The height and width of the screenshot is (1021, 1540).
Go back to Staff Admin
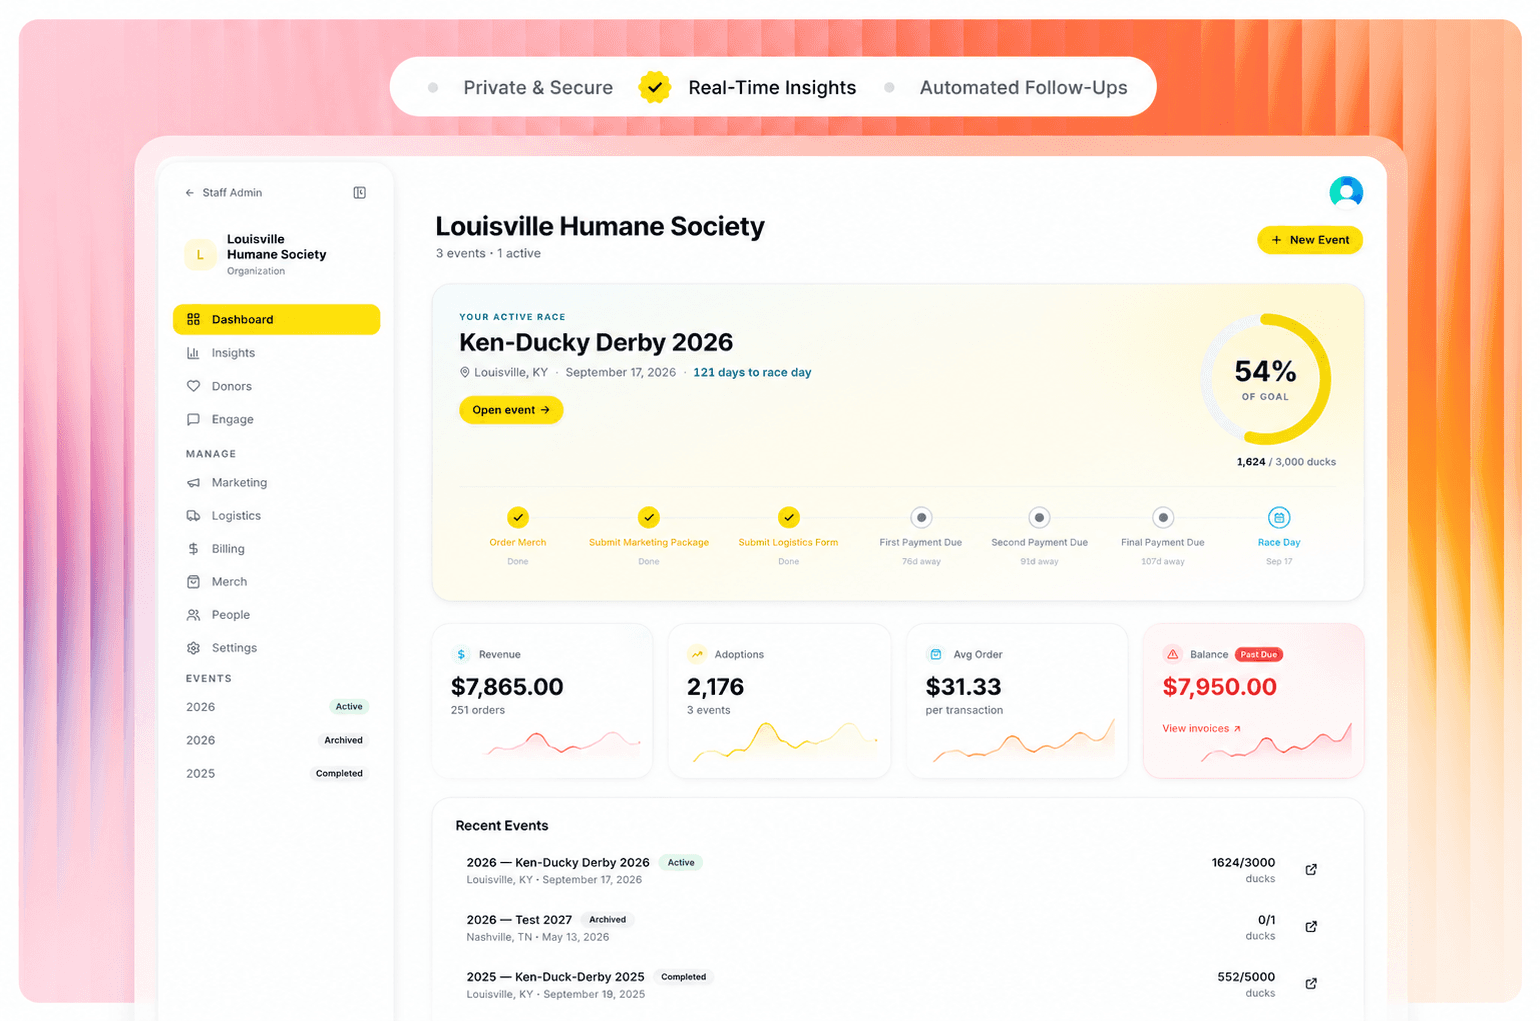click(x=224, y=193)
